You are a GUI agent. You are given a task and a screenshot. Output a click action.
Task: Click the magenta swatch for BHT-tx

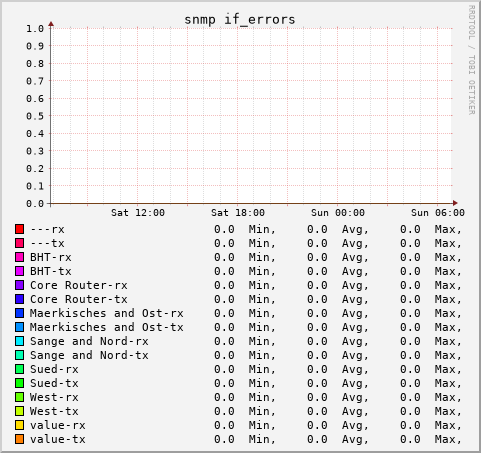[x=19, y=271]
